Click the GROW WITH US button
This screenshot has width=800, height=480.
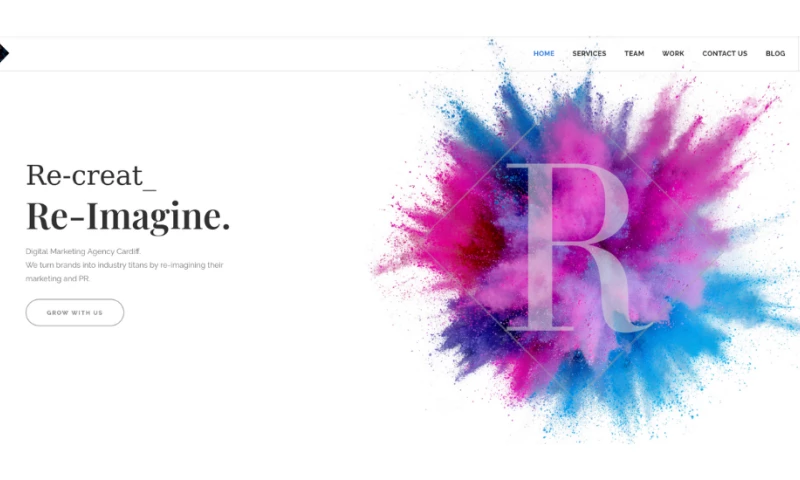pyautogui.click(x=74, y=312)
